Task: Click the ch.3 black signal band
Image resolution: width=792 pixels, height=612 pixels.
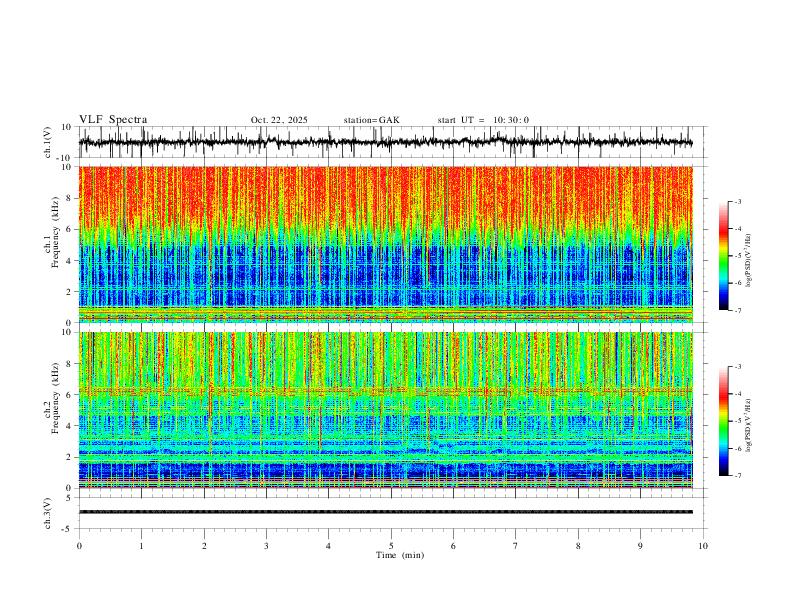Action: coord(385,512)
